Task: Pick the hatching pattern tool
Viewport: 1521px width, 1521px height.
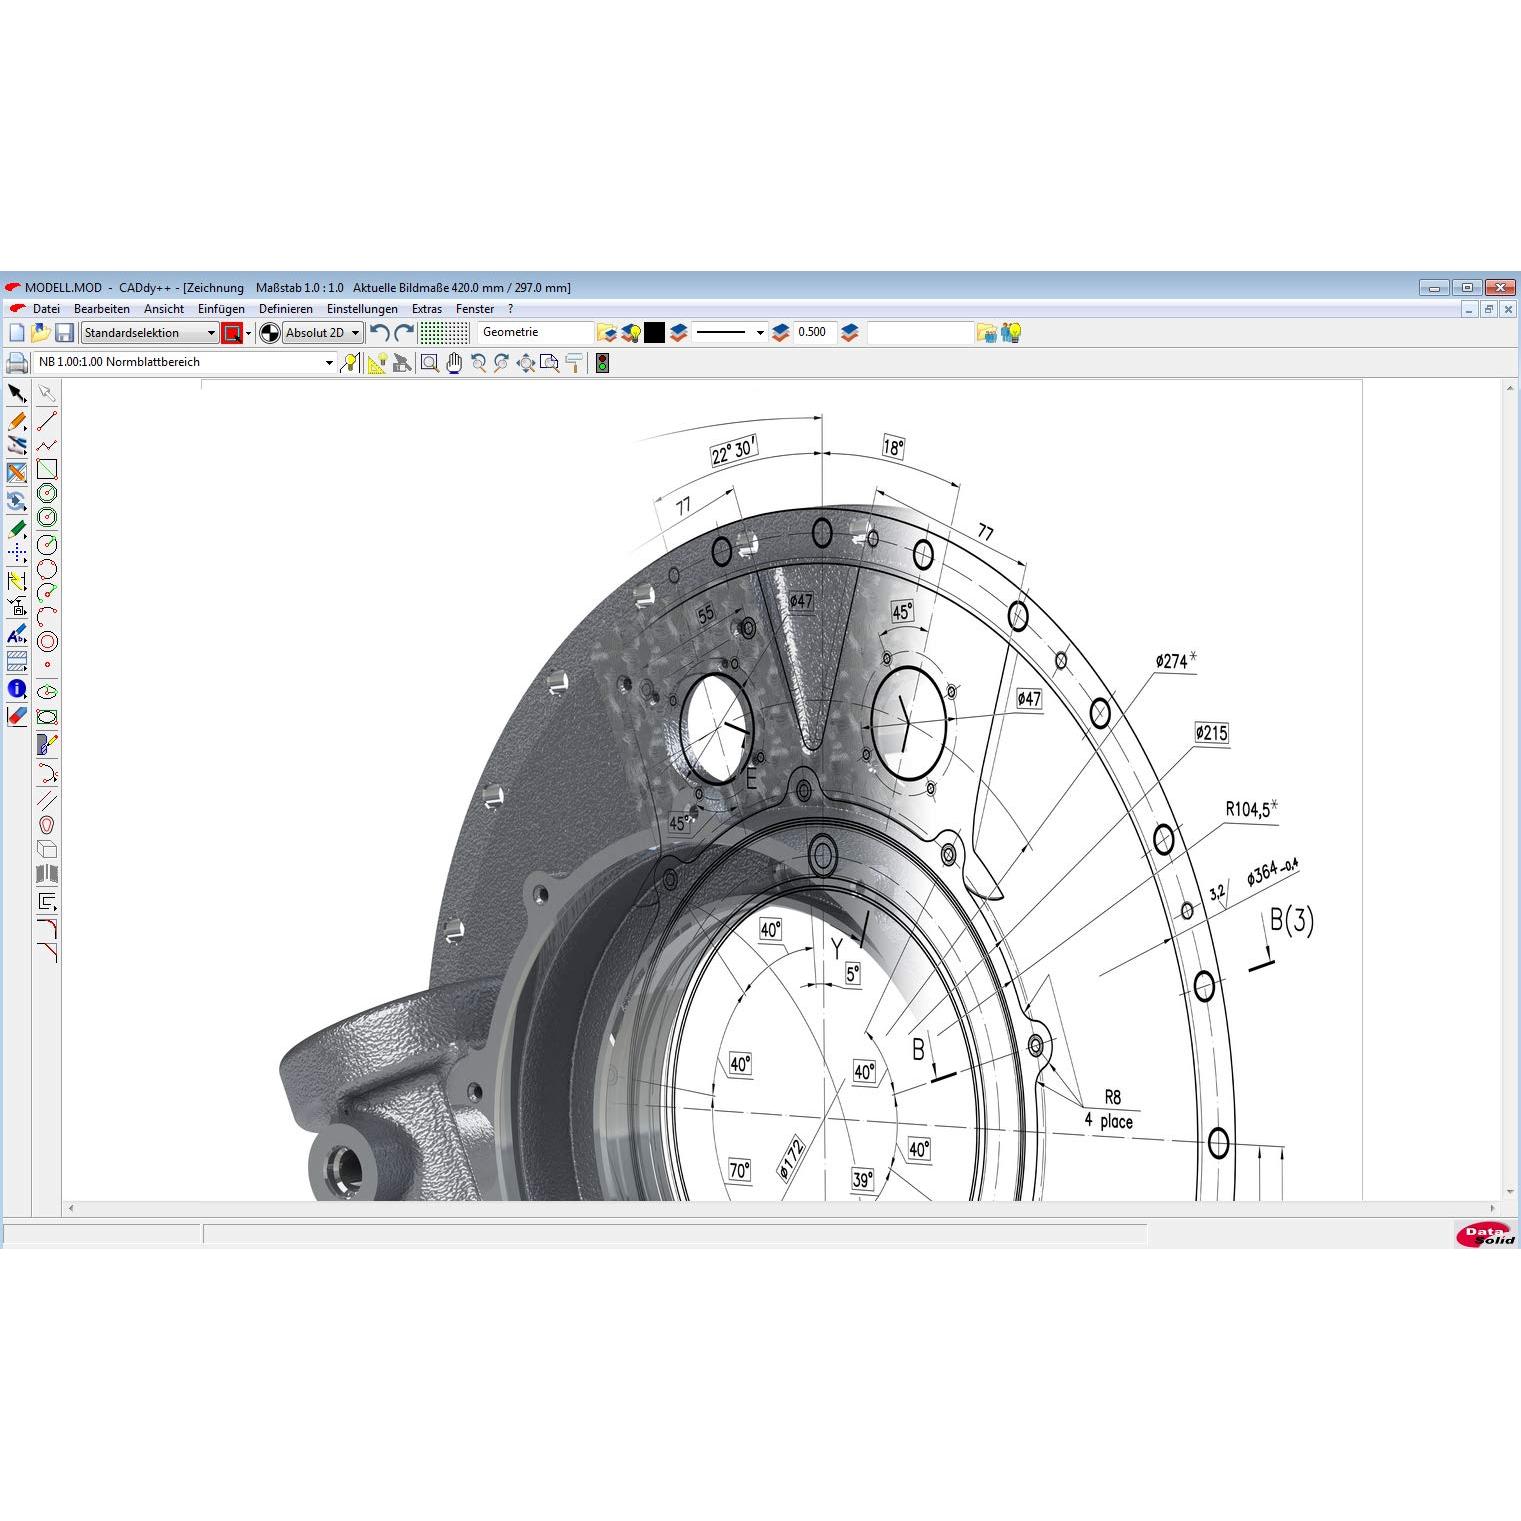Action: click(16, 661)
